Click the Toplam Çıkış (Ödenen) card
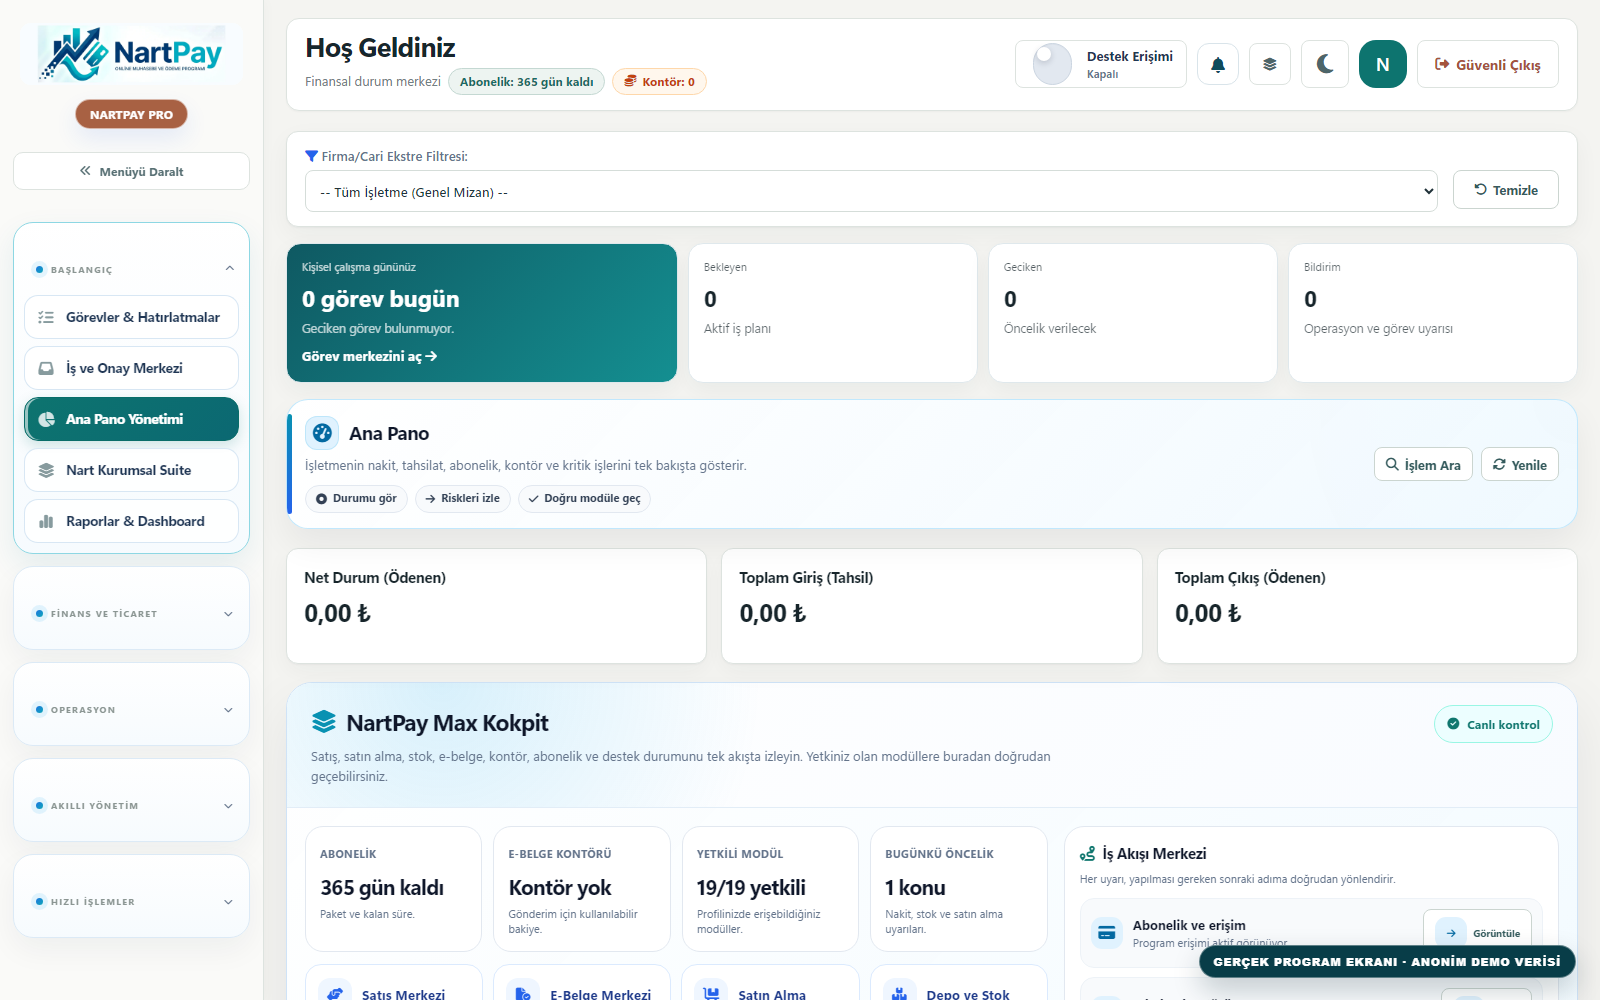The height and width of the screenshot is (1000, 1600). [x=1367, y=605]
